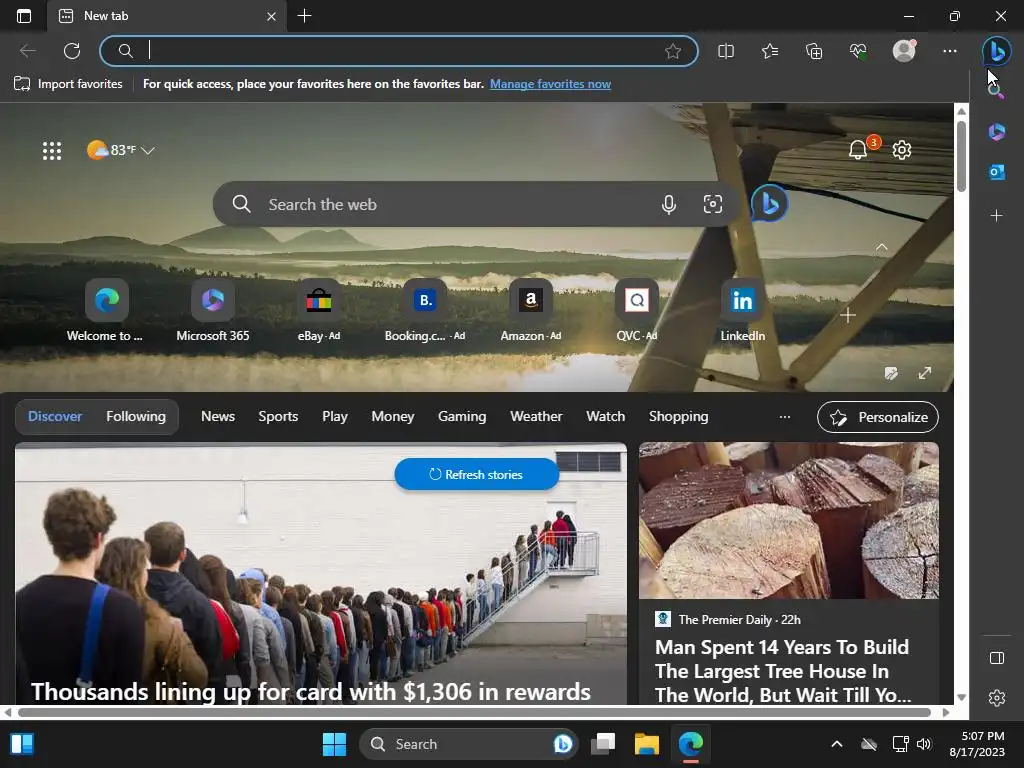Open sidebar customize settings gear

pos(997,698)
